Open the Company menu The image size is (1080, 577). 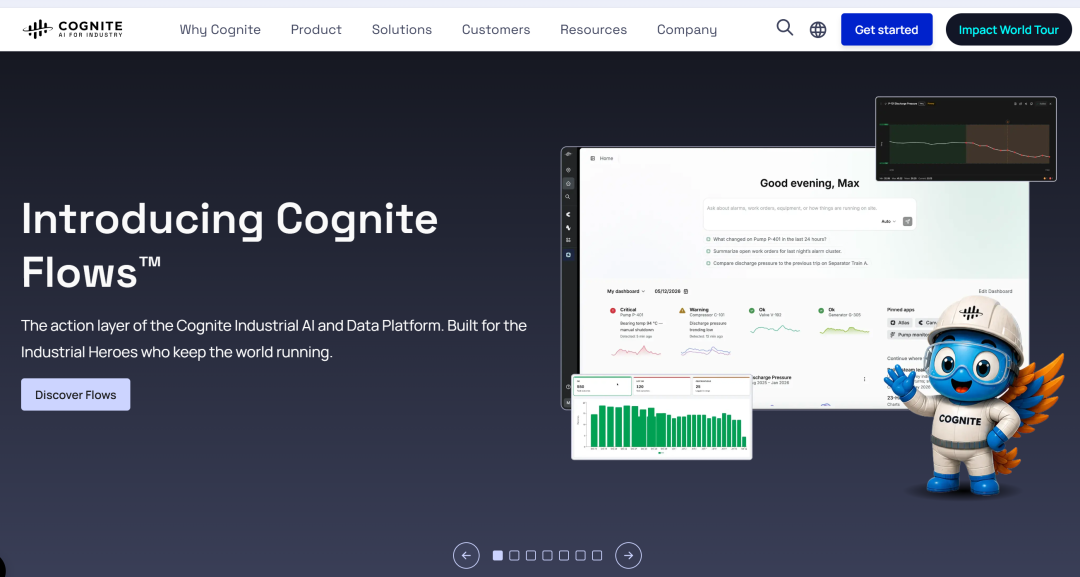coord(687,30)
